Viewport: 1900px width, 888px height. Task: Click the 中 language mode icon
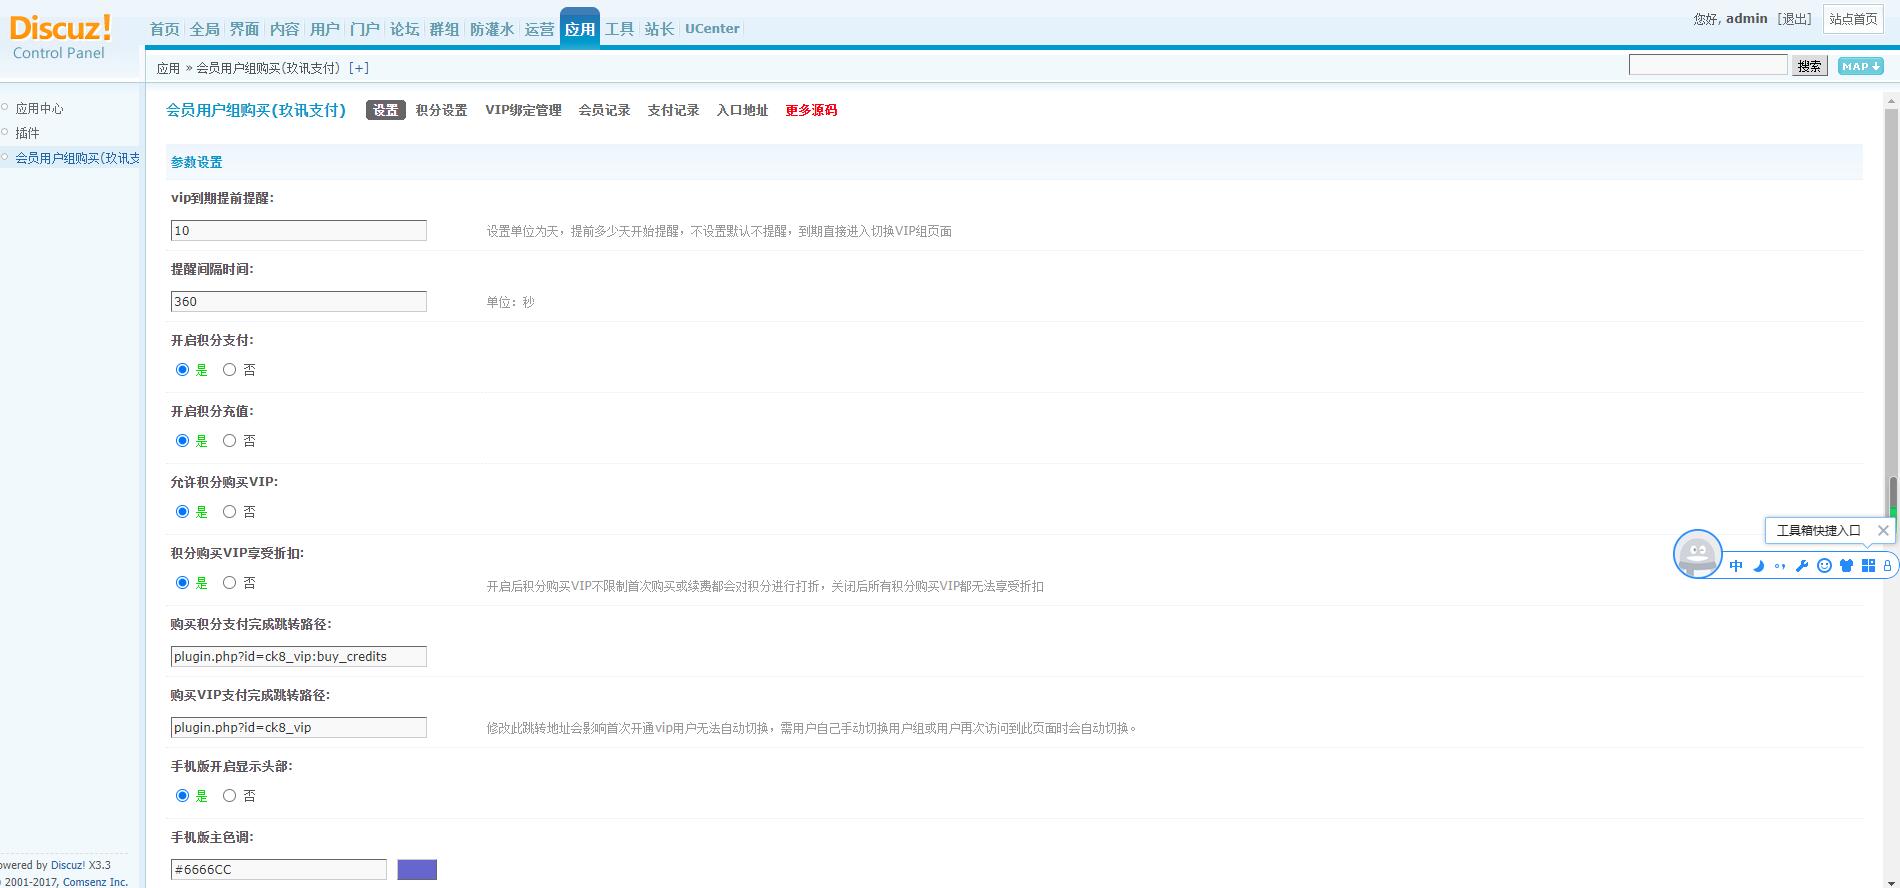pos(1736,566)
